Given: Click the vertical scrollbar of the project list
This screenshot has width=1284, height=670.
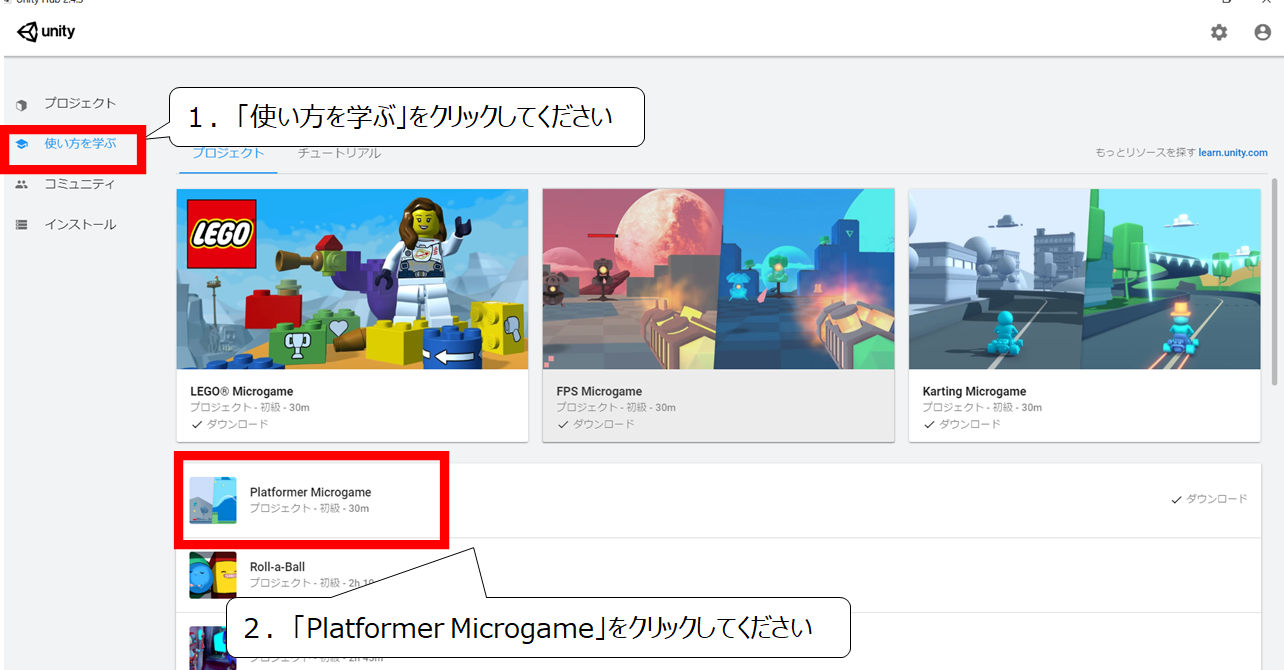Looking at the screenshot, I should (x=1274, y=282).
